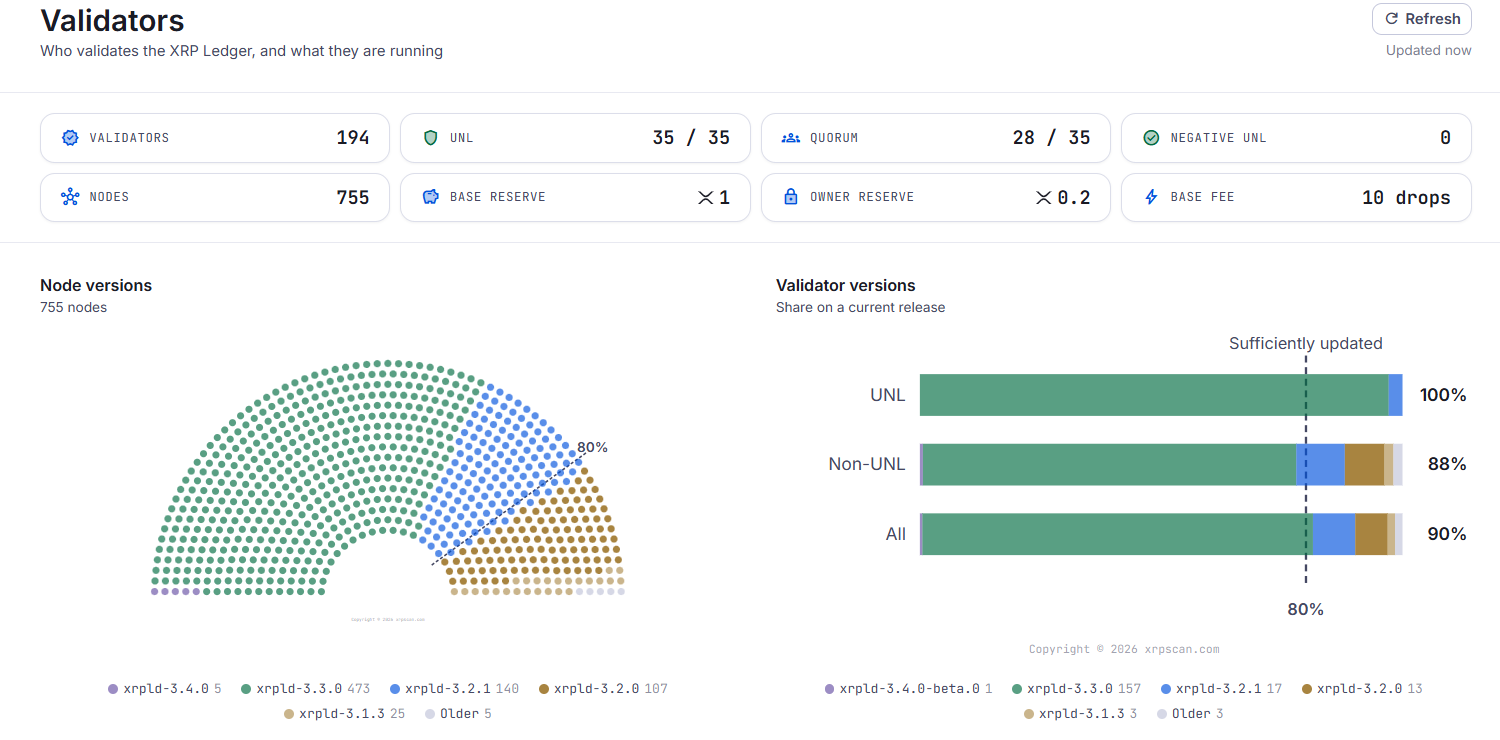
Task: Click the Refresh button
Action: coord(1422,19)
